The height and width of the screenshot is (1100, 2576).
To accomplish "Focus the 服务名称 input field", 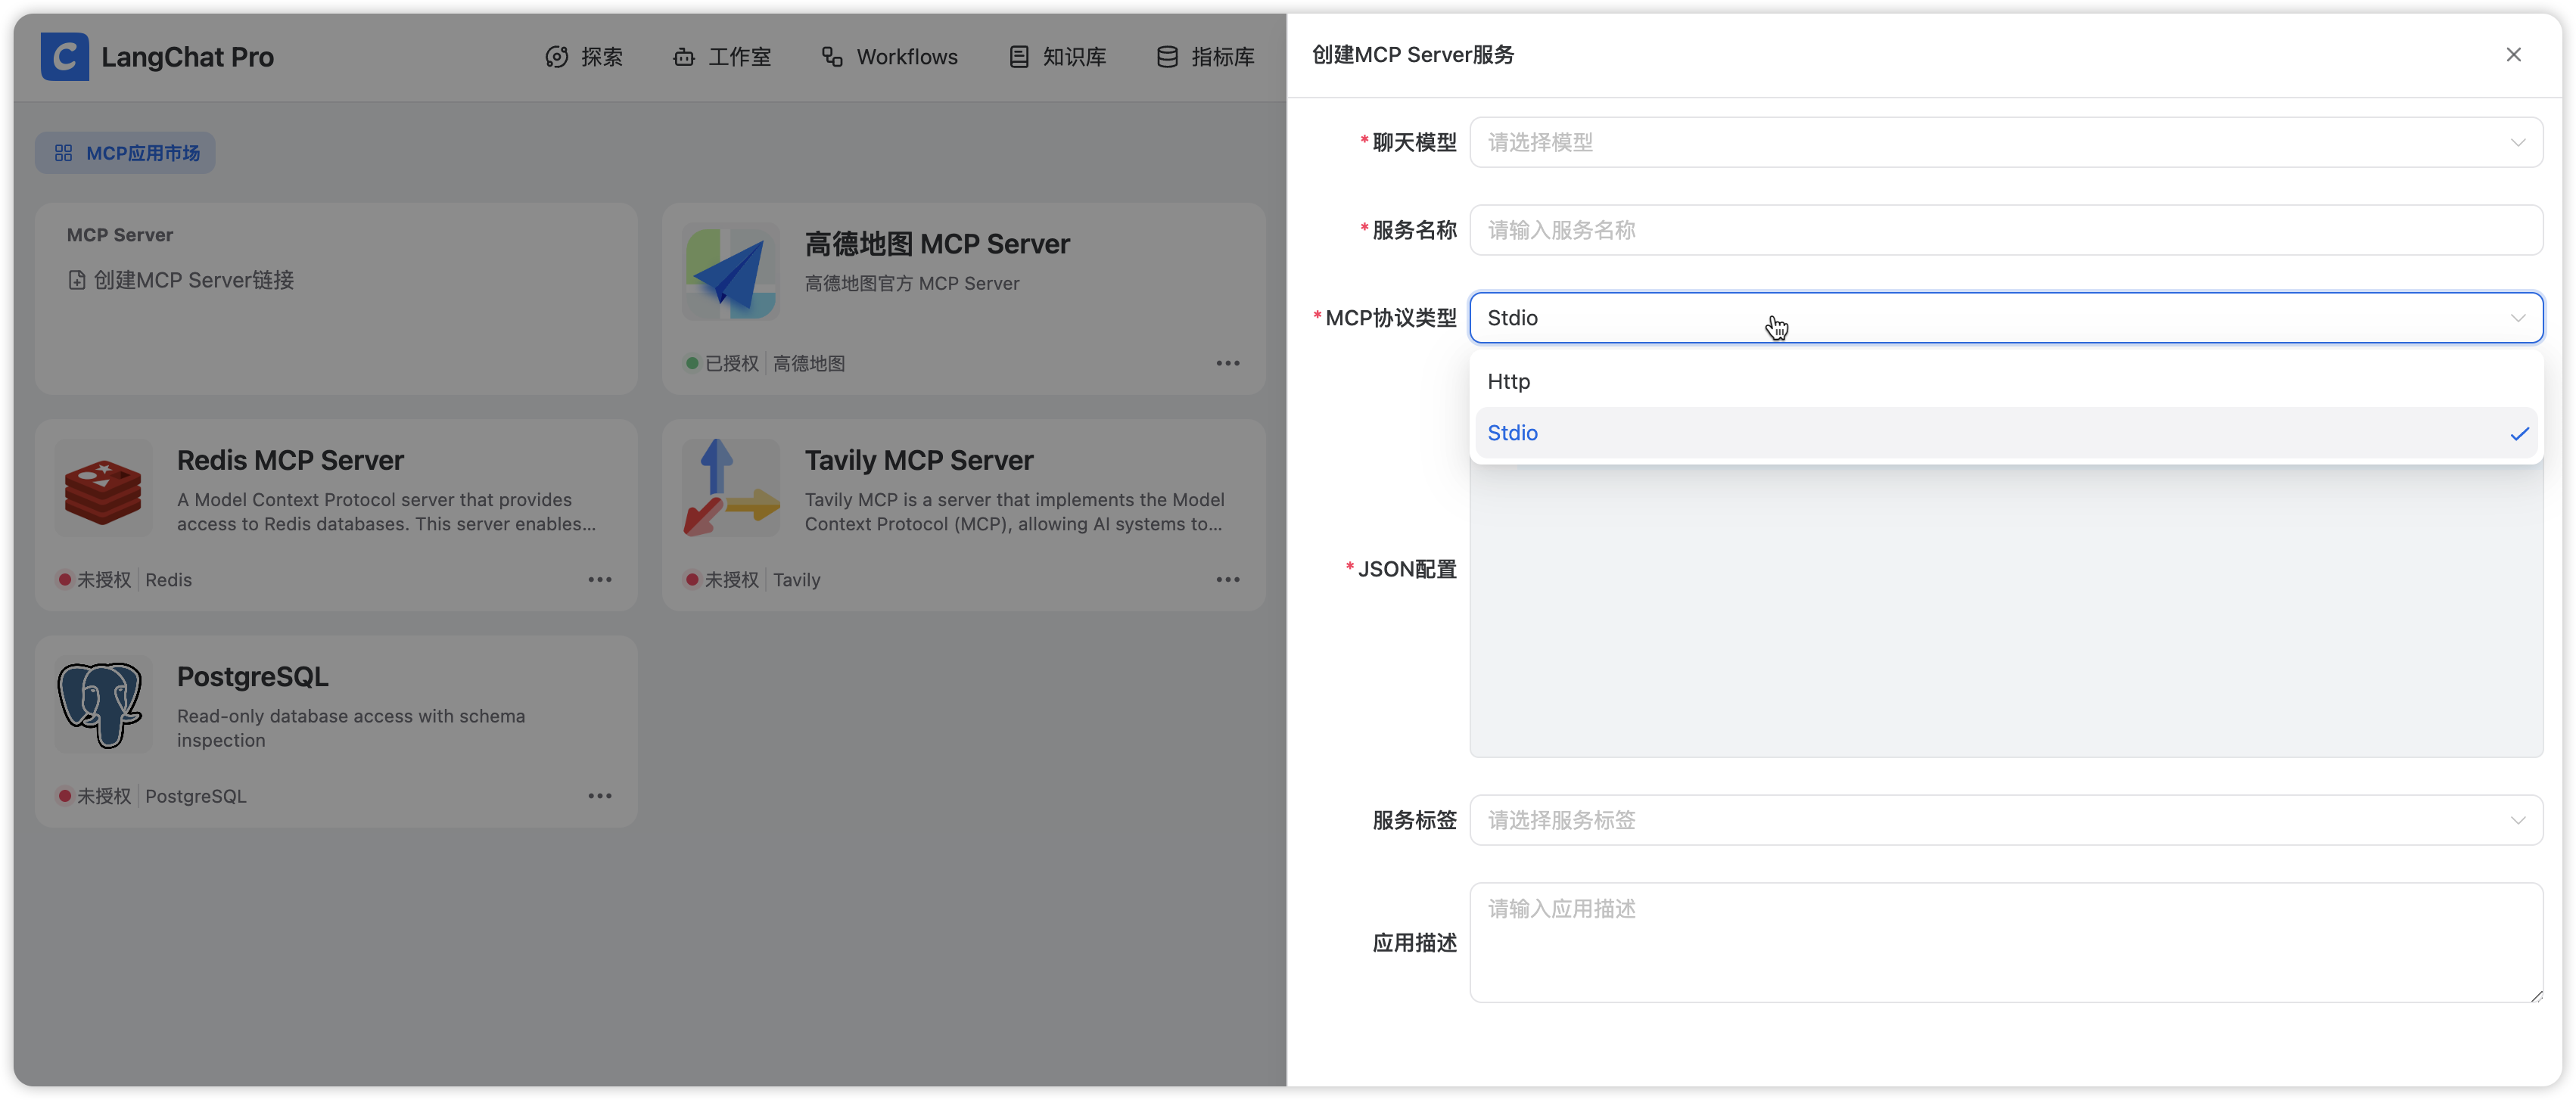I will (x=2004, y=230).
